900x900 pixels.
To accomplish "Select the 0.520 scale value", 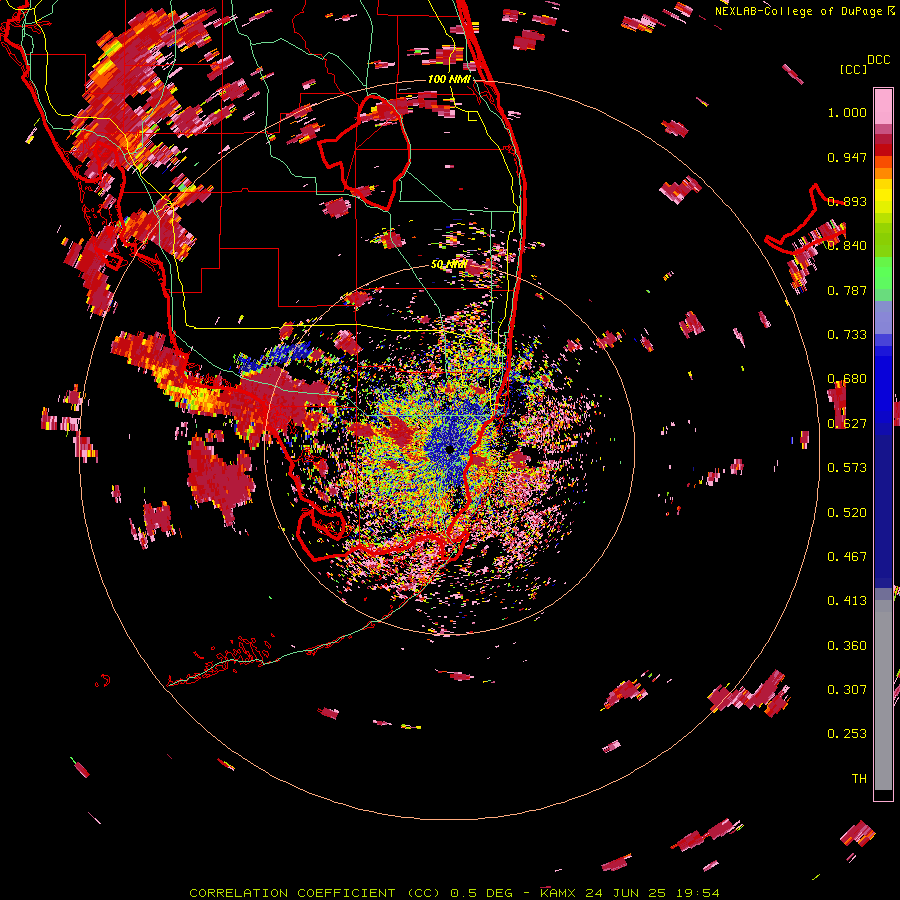I will (x=847, y=513).
